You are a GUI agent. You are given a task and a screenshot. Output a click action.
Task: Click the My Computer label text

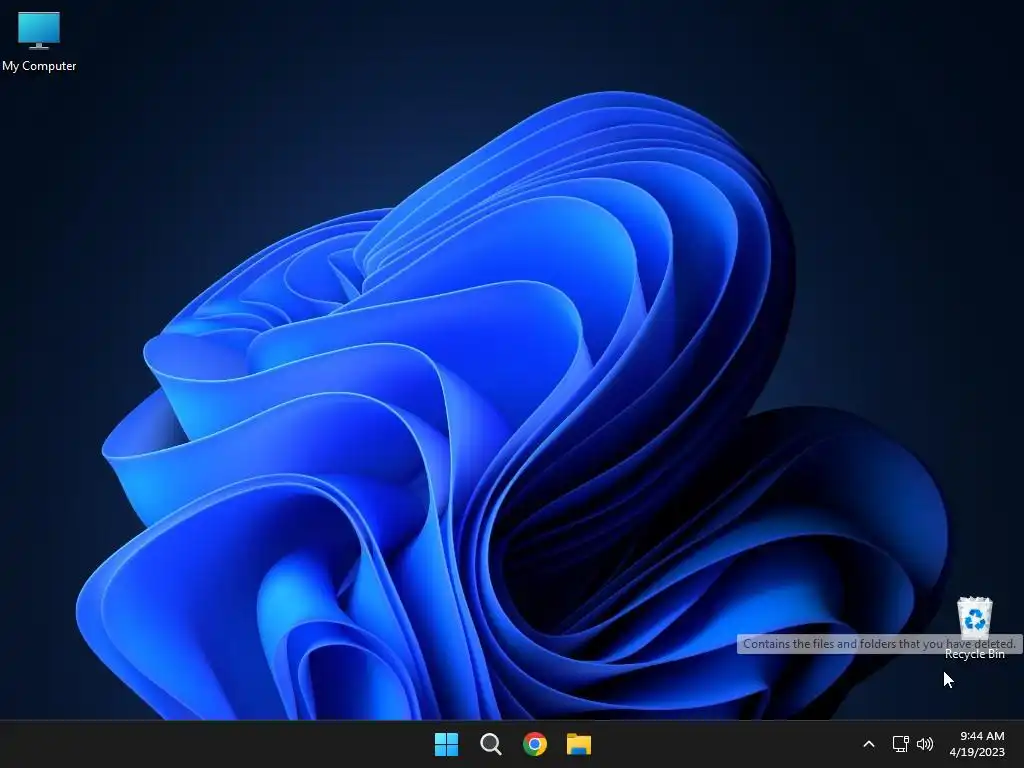pos(39,66)
